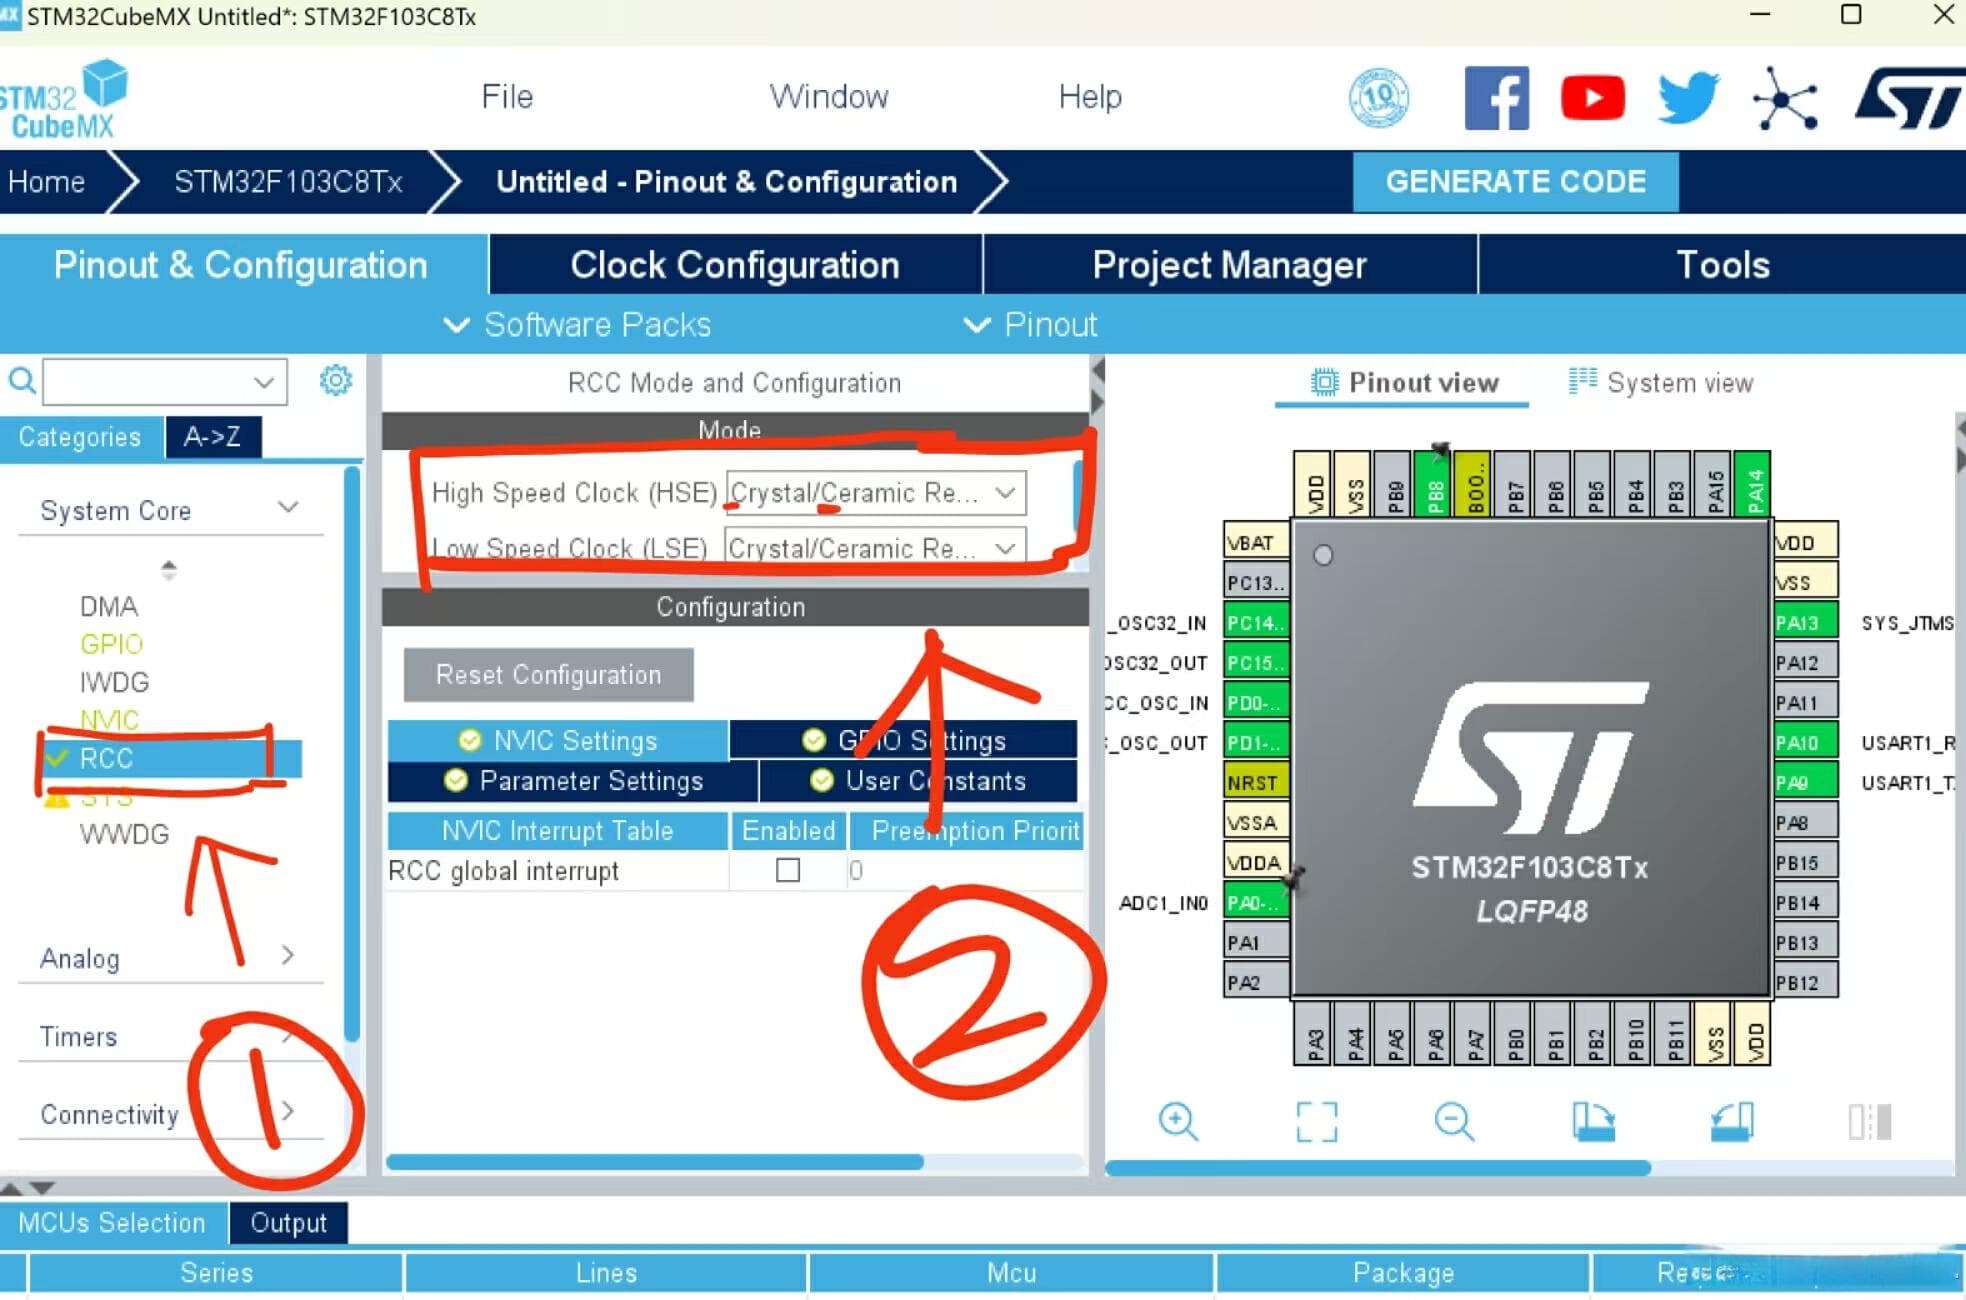This screenshot has width=1966, height=1300.
Task: Select pin VBAT on the chip
Action: pyautogui.click(x=1256, y=542)
